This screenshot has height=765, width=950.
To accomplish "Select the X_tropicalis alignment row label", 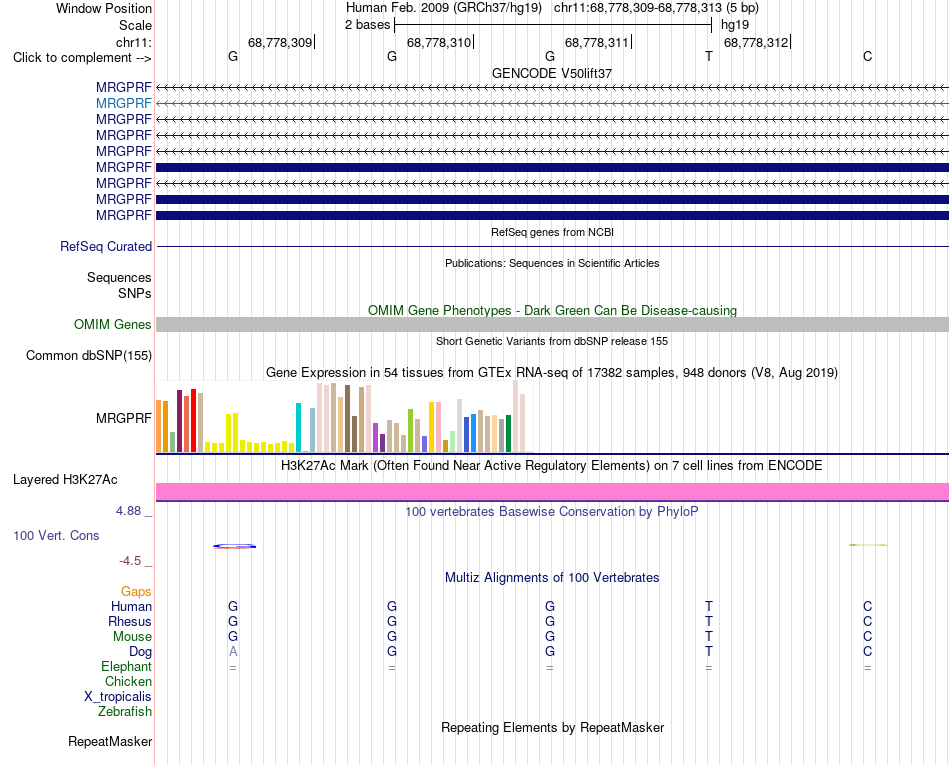I will tap(118, 697).
